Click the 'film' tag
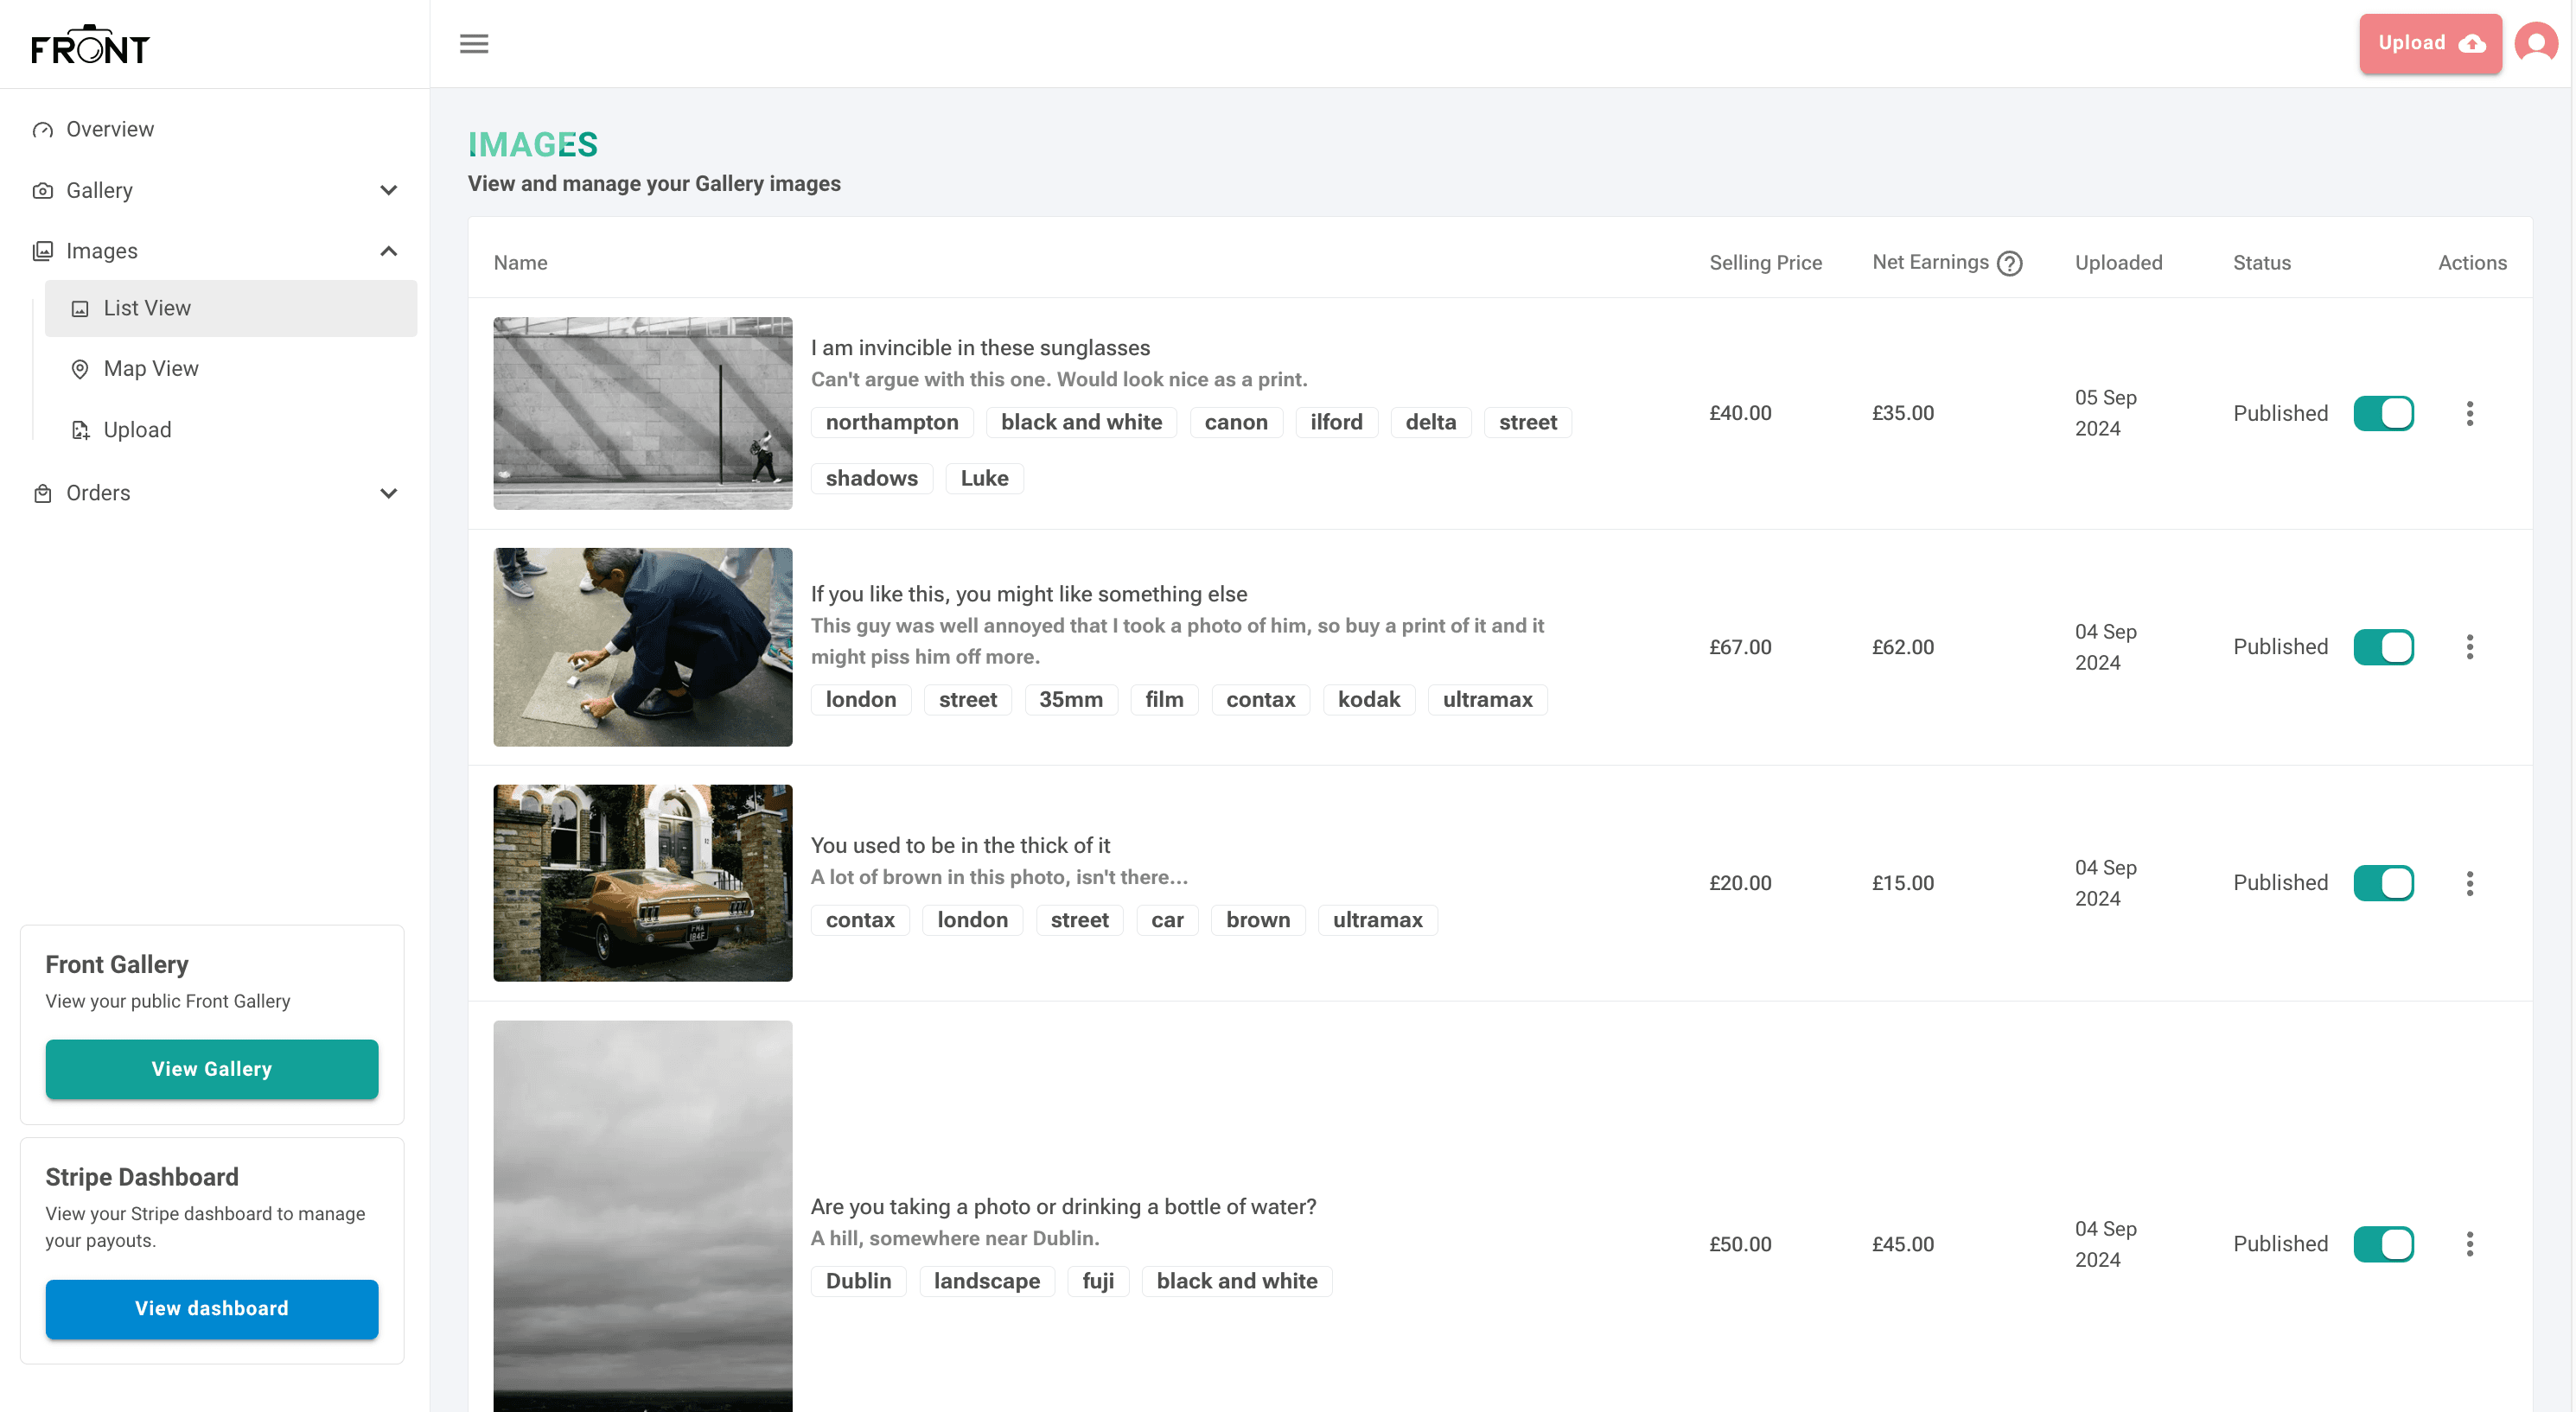2576x1412 pixels. click(1164, 700)
